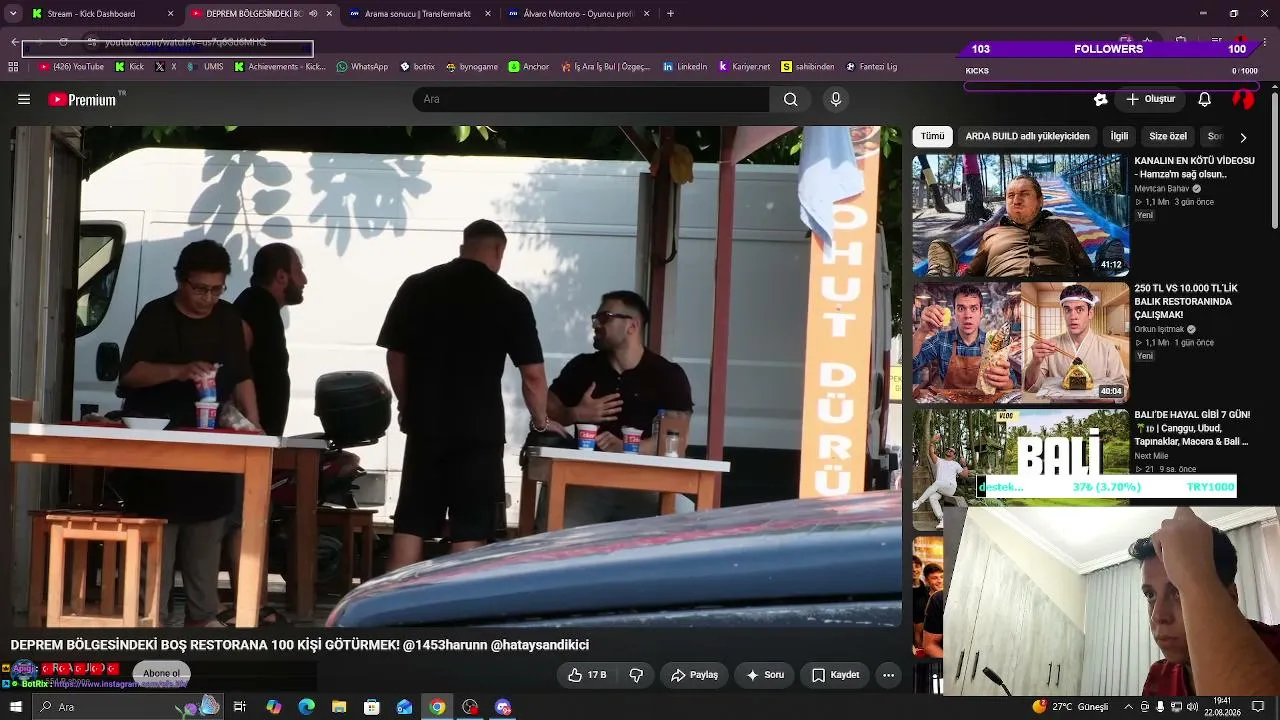Screen dimensions: 1280x720
Task: Open the WhatsApp bookmark
Action: click(362, 67)
